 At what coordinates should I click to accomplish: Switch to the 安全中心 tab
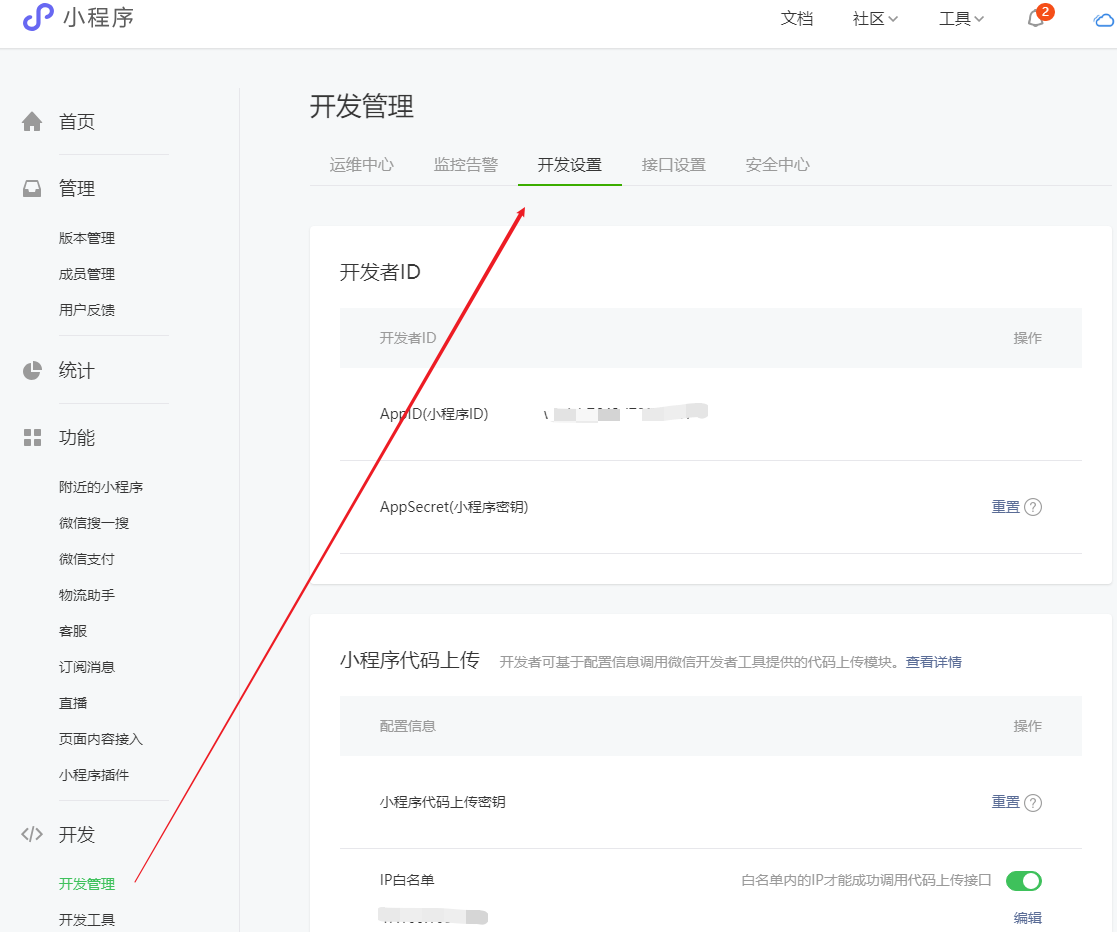(x=778, y=165)
